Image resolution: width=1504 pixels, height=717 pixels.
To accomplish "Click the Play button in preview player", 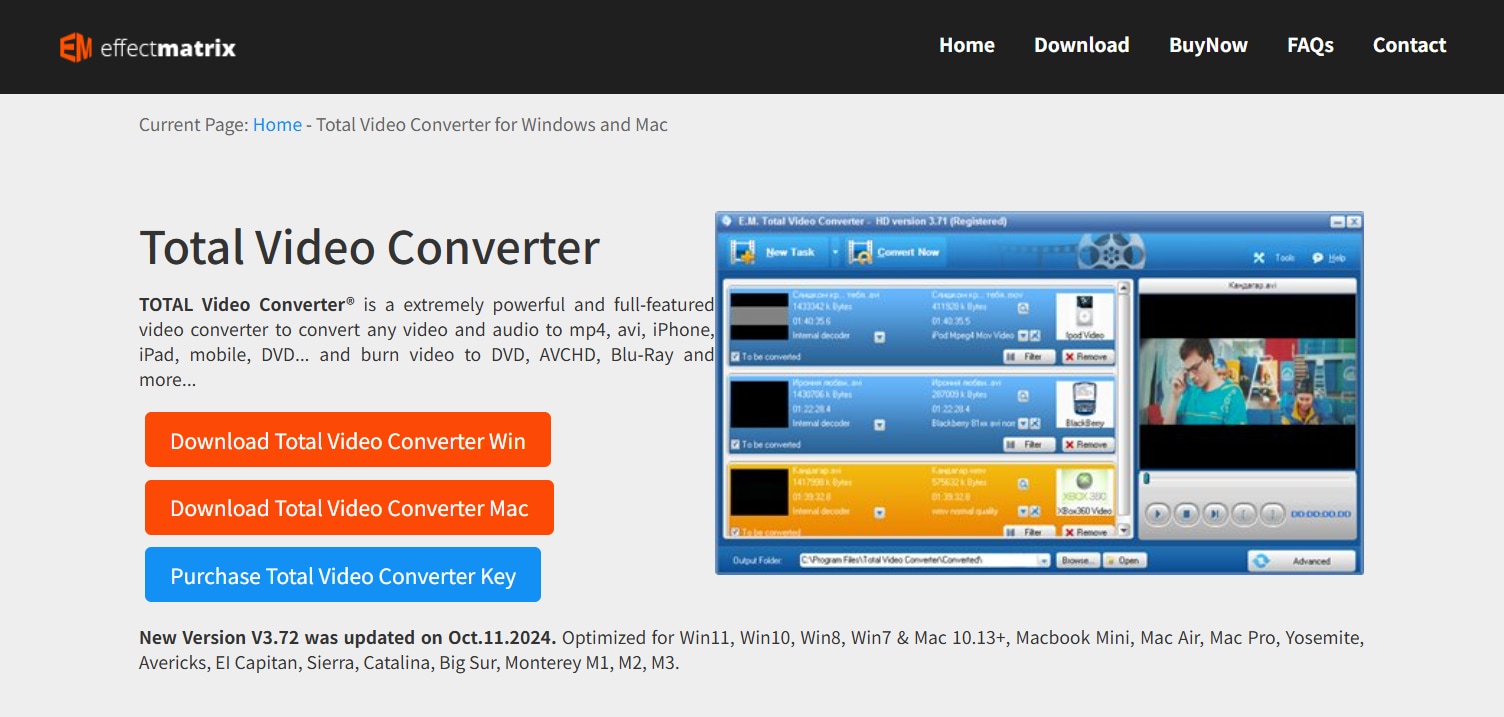I will [1158, 514].
